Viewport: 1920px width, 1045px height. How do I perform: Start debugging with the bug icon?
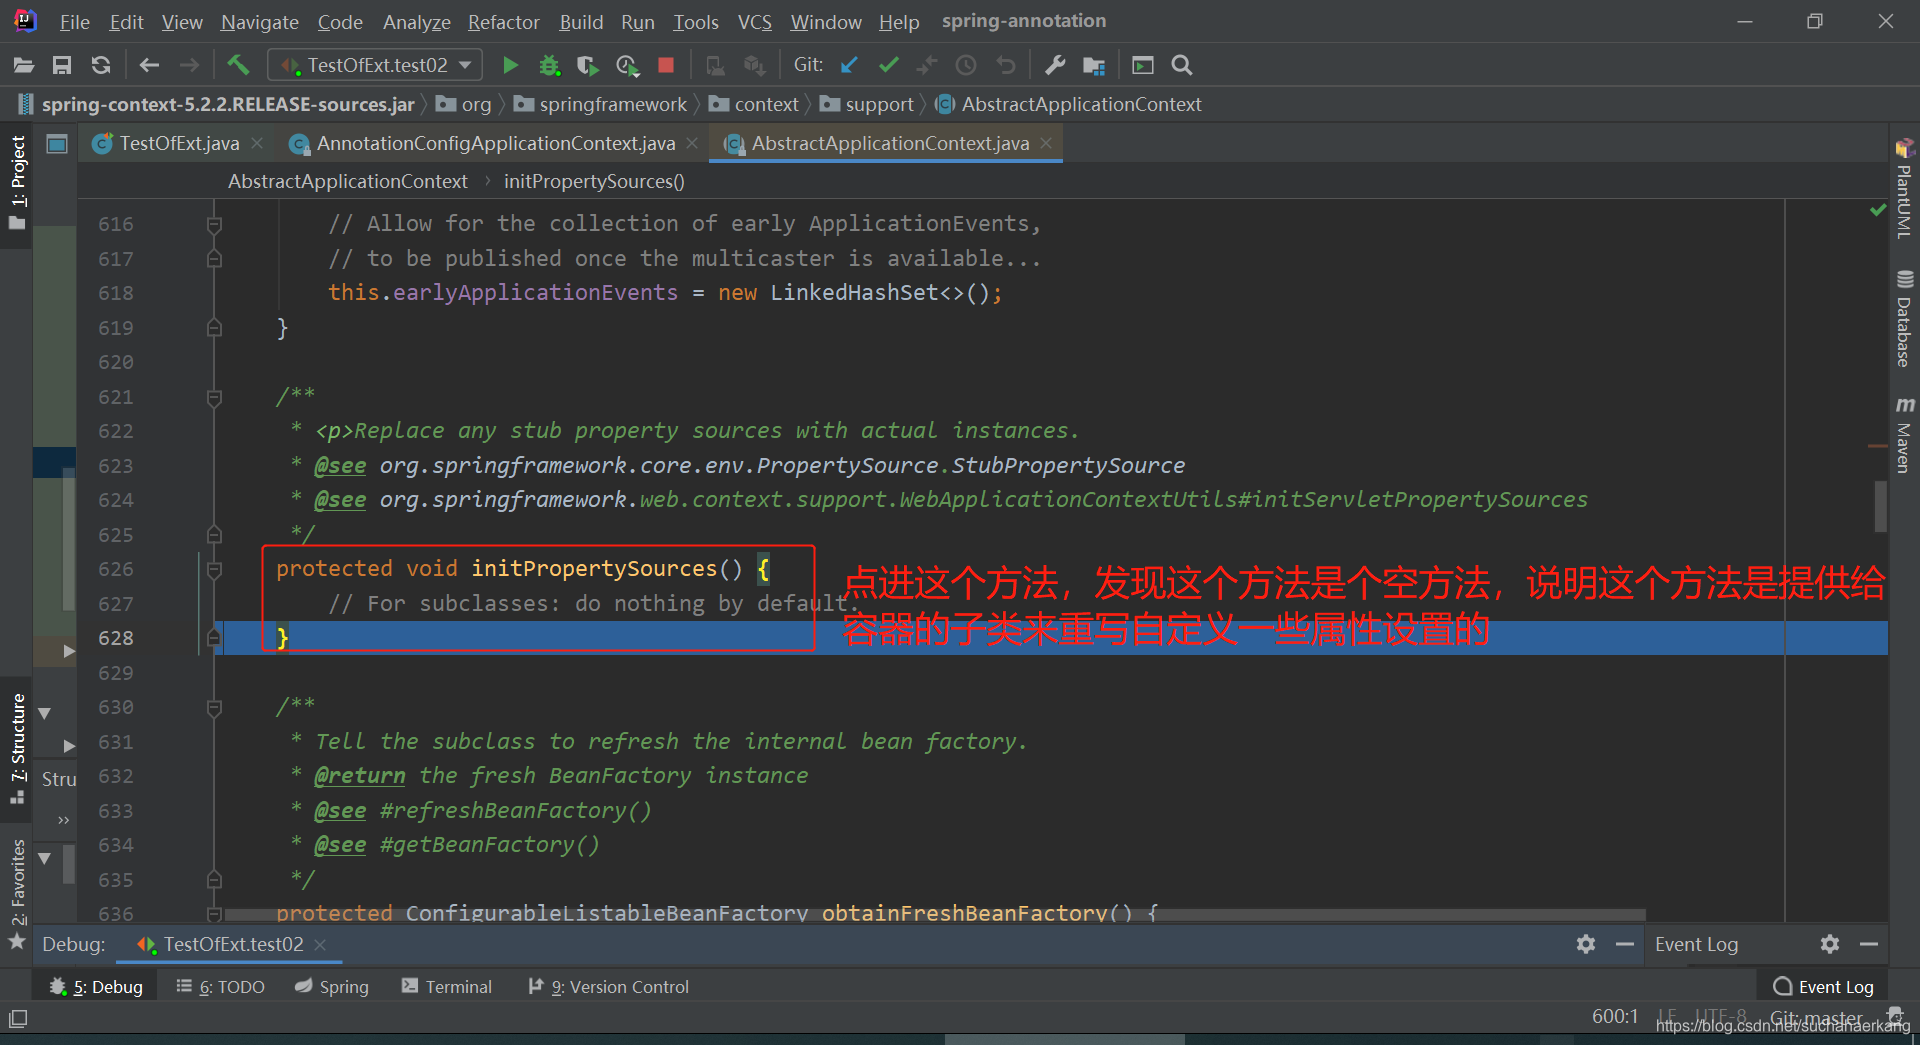click(549, 65)
